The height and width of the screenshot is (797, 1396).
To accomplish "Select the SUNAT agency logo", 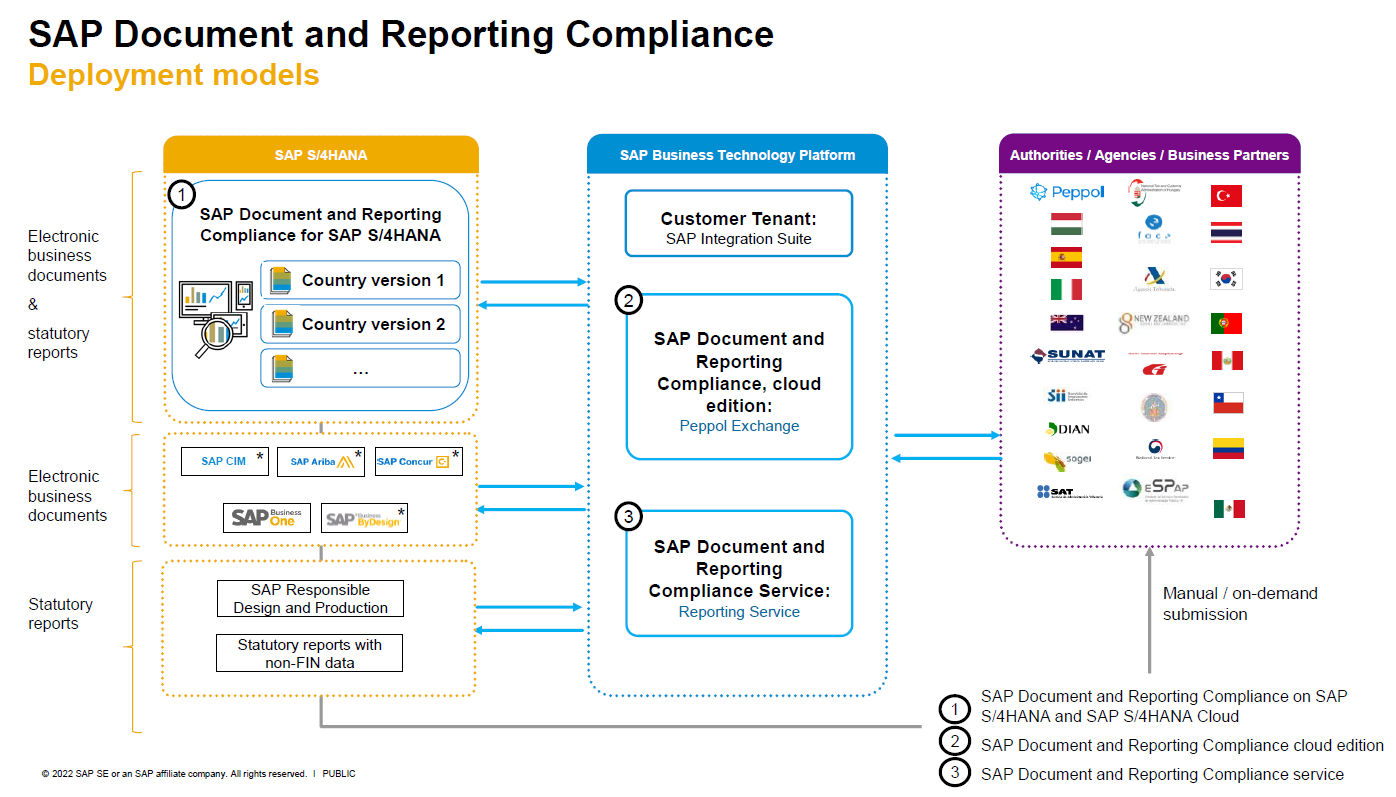I will click(x=1067, y=356).
